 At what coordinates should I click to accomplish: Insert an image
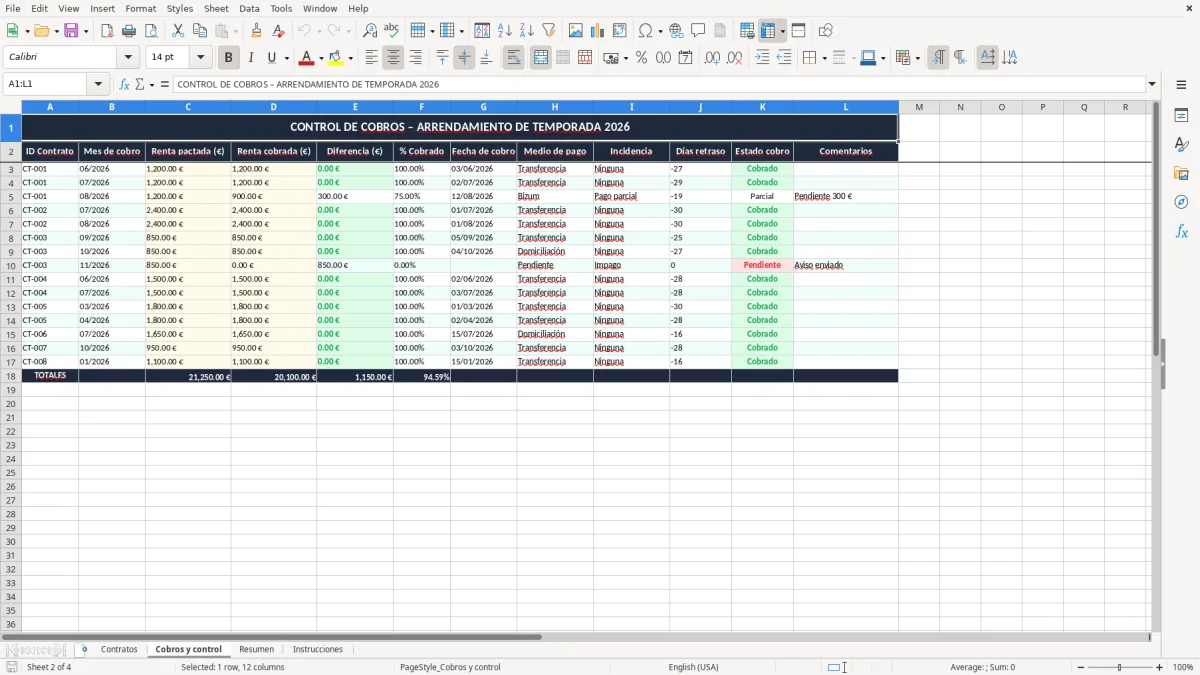[576, 31]
